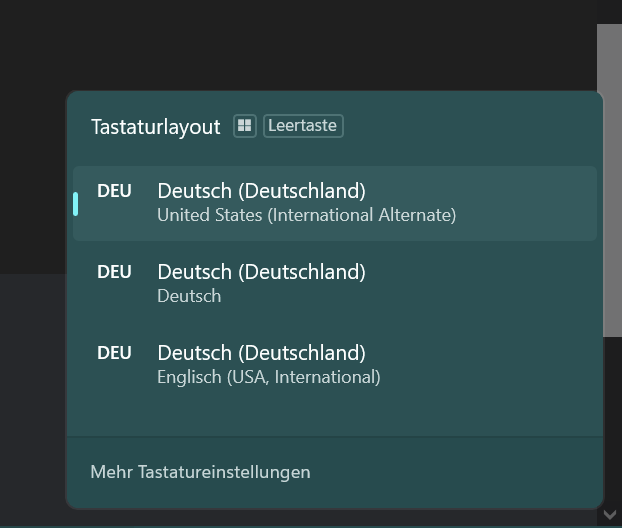Click empty flyout space below the layout list

pyautogui.click(x=335, y=420)
